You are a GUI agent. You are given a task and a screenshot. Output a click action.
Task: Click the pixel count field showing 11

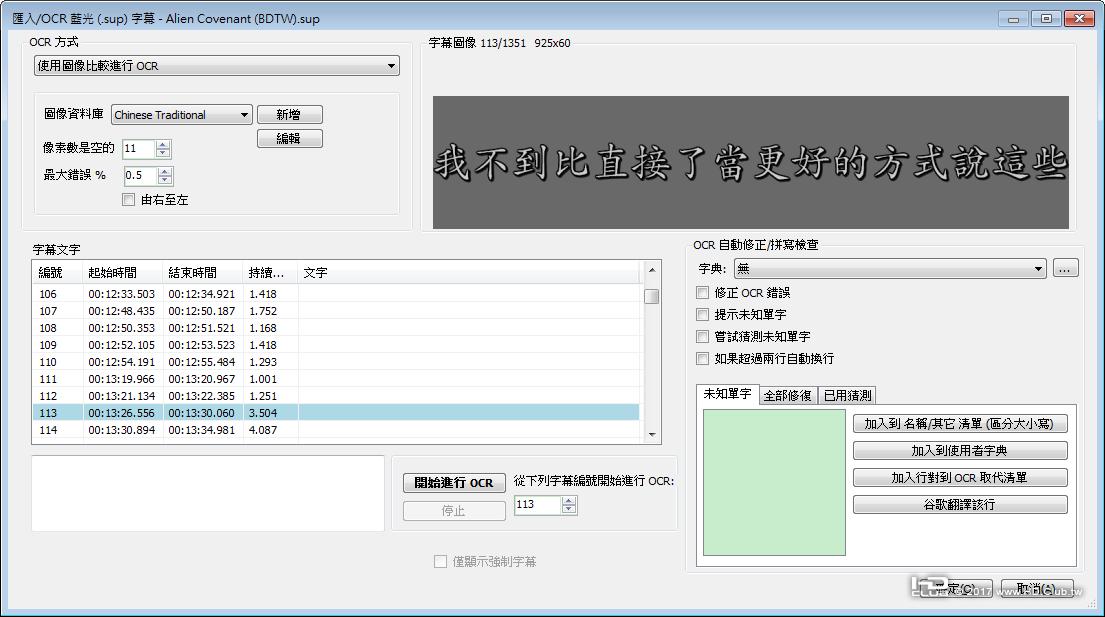click(x=138, y=149)
